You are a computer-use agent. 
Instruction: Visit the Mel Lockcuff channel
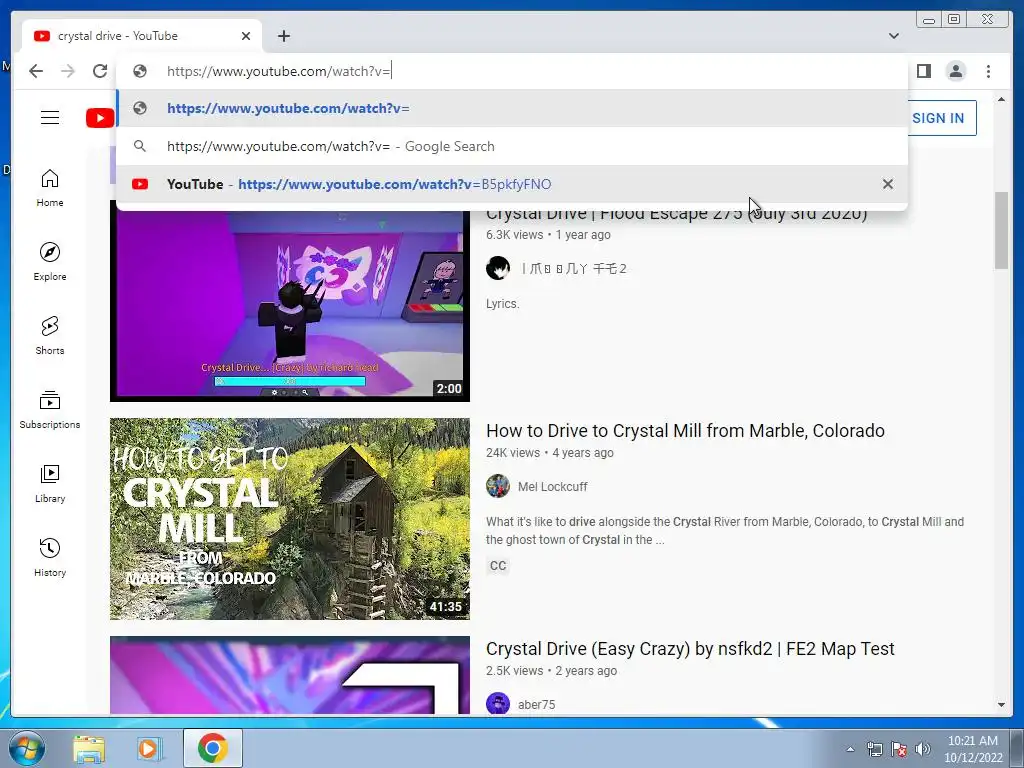552,487
